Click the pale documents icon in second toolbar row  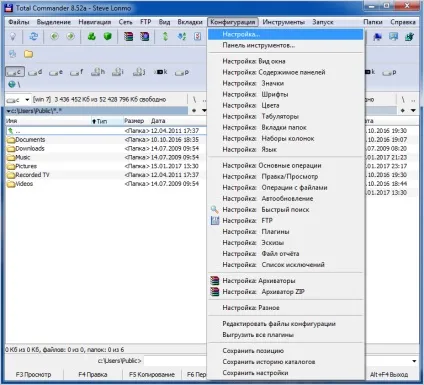13,54
